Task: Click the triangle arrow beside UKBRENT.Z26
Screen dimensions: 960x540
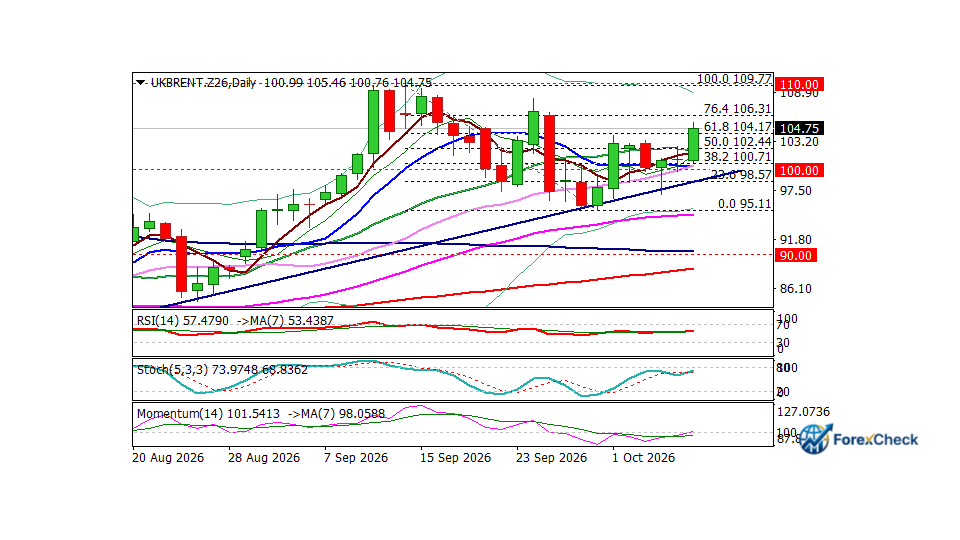Action: (x=141, y=82)
